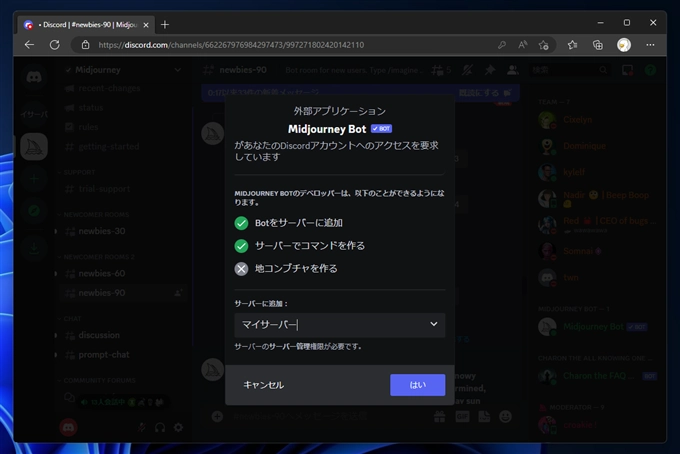This screenshot has height=454, width=680.
Task: Toggle the サーバーでコマンドを作る permission check
Action: tap(241, 246)
